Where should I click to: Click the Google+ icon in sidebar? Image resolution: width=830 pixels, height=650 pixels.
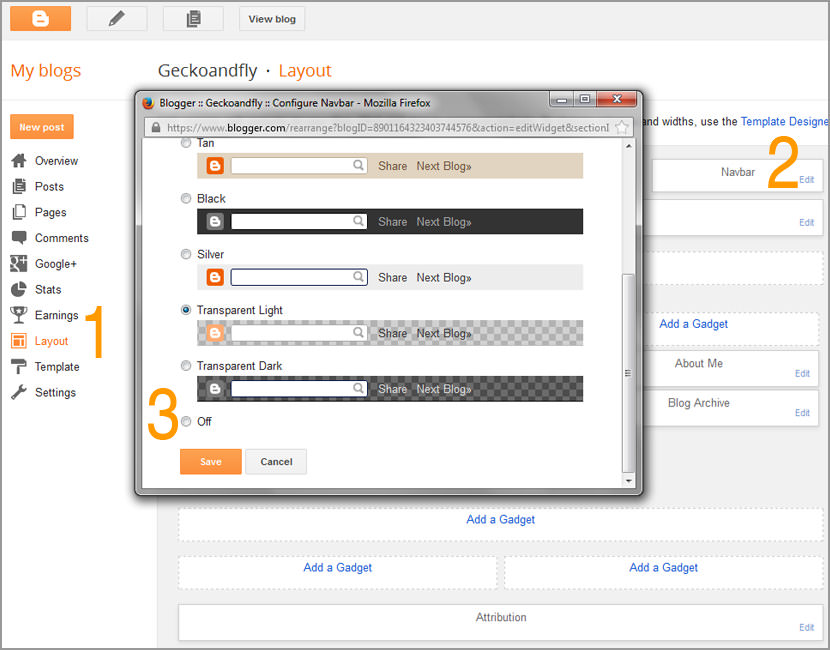[19, 264]
